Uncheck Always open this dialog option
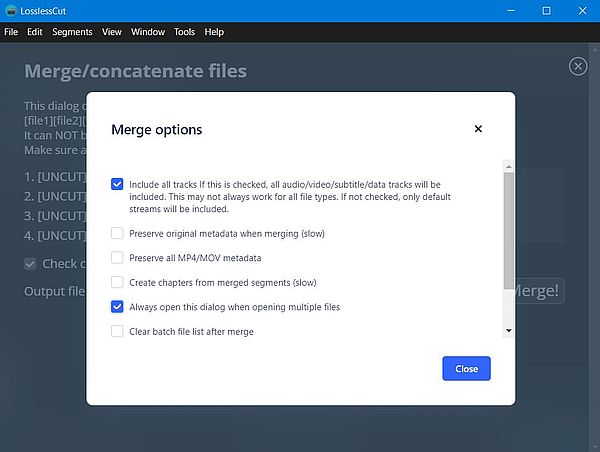The width and height of the screenshot is (600, 452). (117, 307)
